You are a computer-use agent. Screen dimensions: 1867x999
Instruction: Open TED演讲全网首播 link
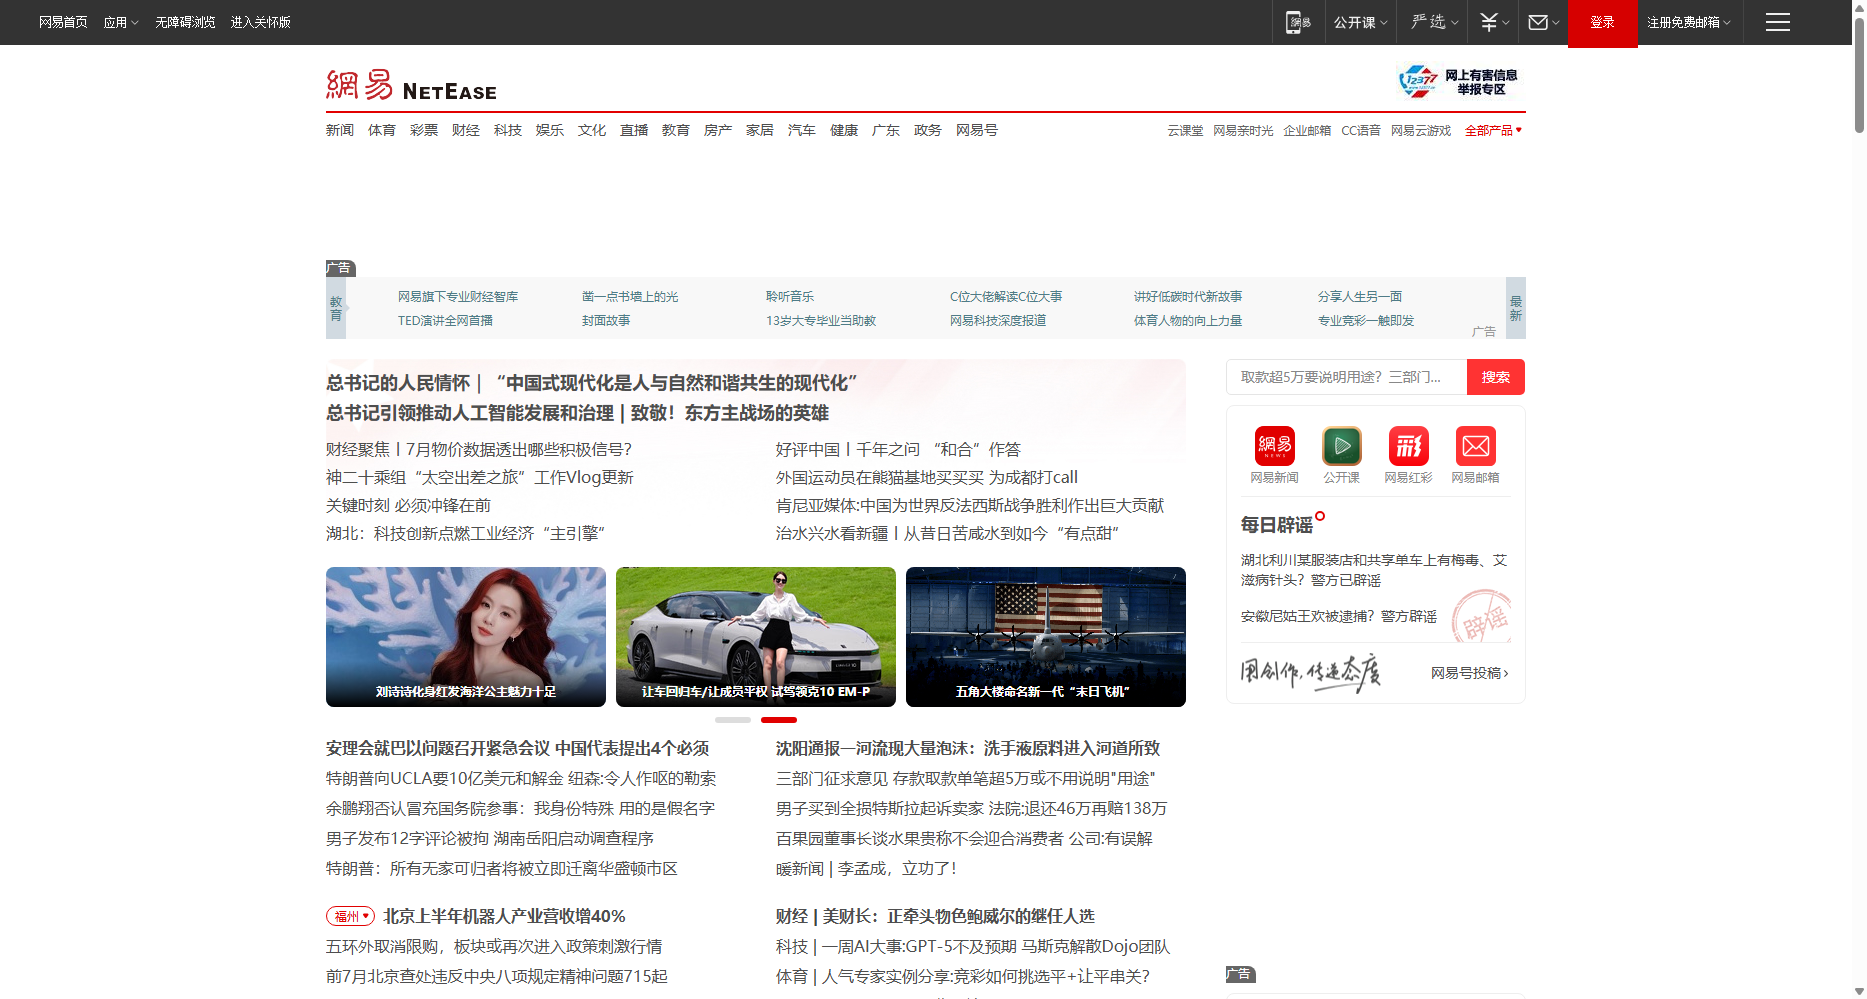pos(445,321)
